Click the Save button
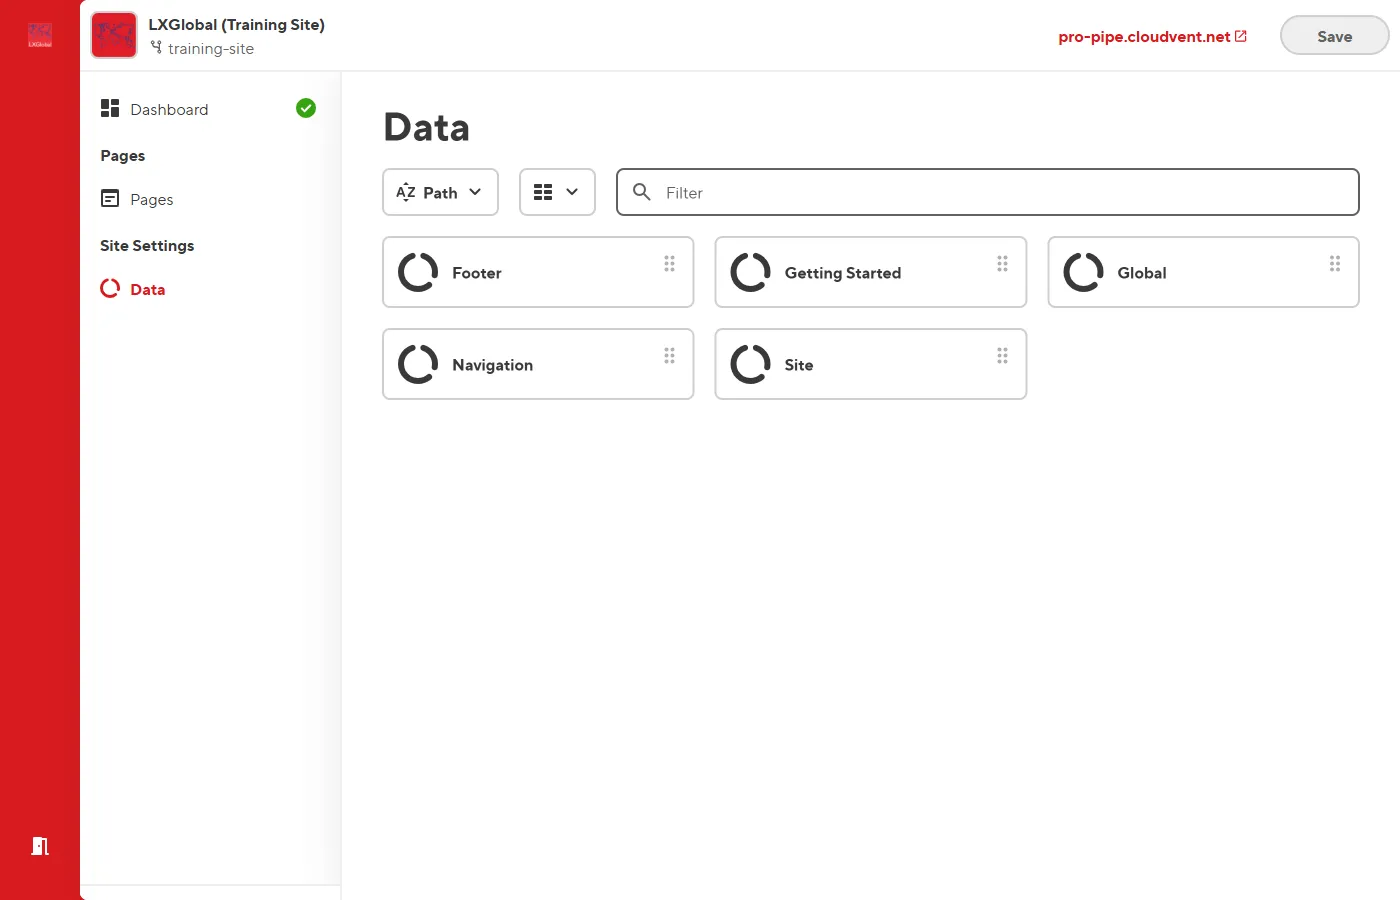Image resolution: width=1400 pixels, height=900 pixels. click(x=1334, y=35)
